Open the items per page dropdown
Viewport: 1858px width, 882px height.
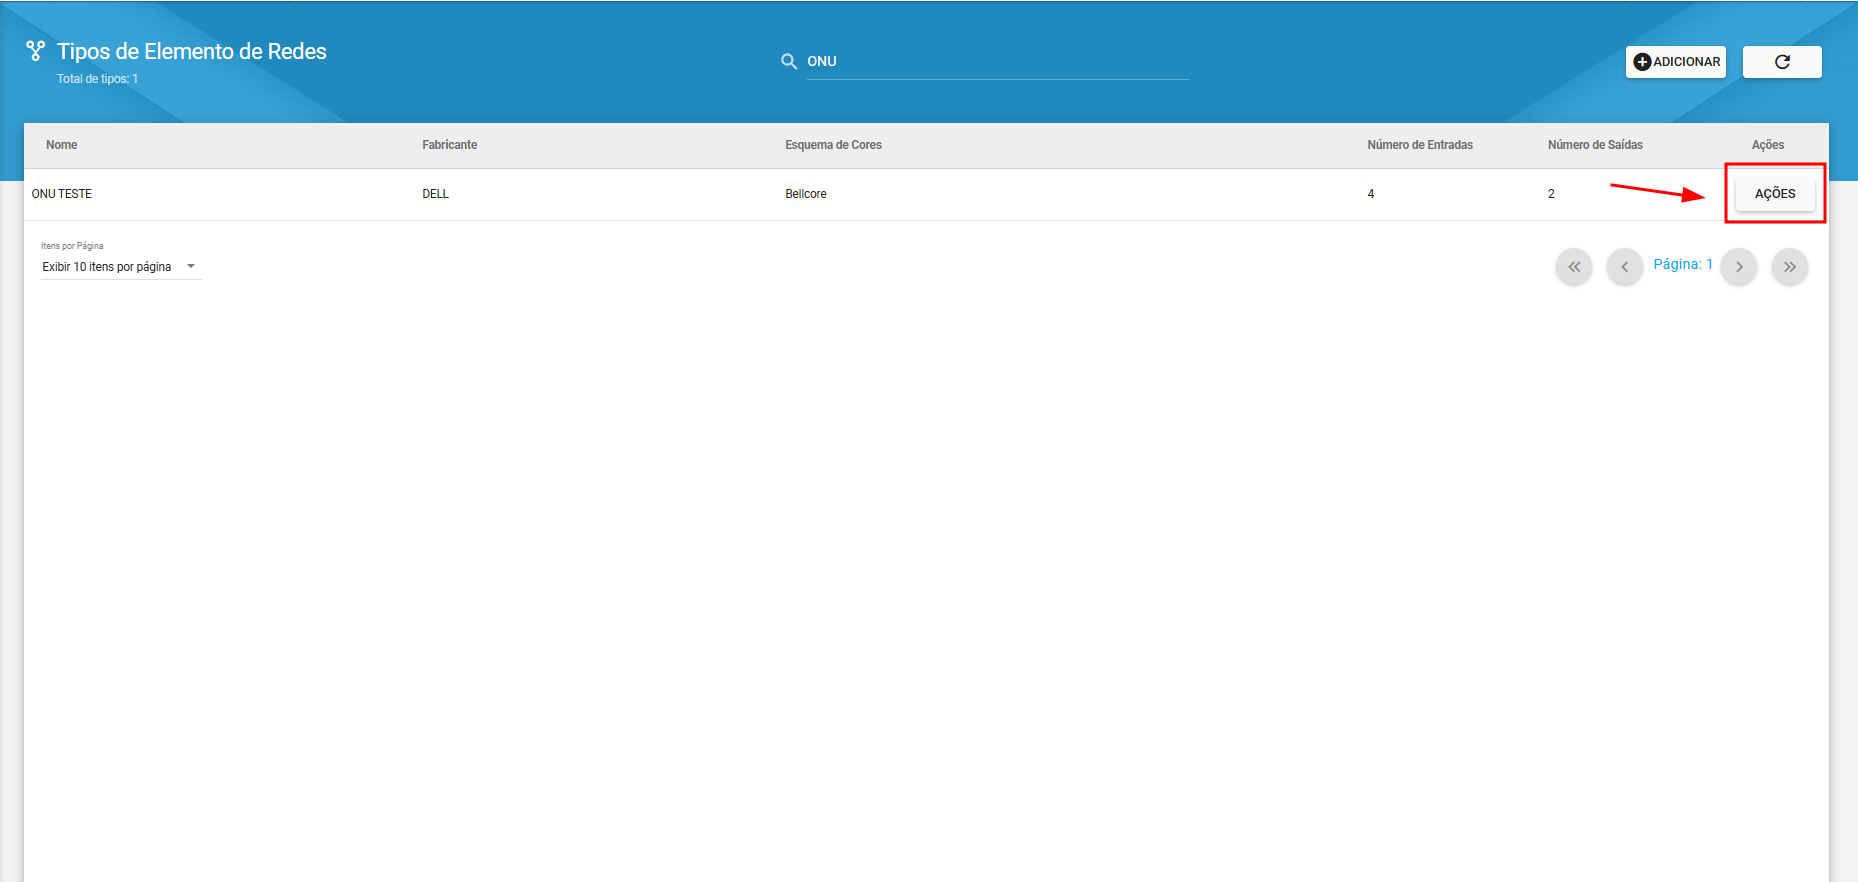pyautogui.click(x=121, y=267)
